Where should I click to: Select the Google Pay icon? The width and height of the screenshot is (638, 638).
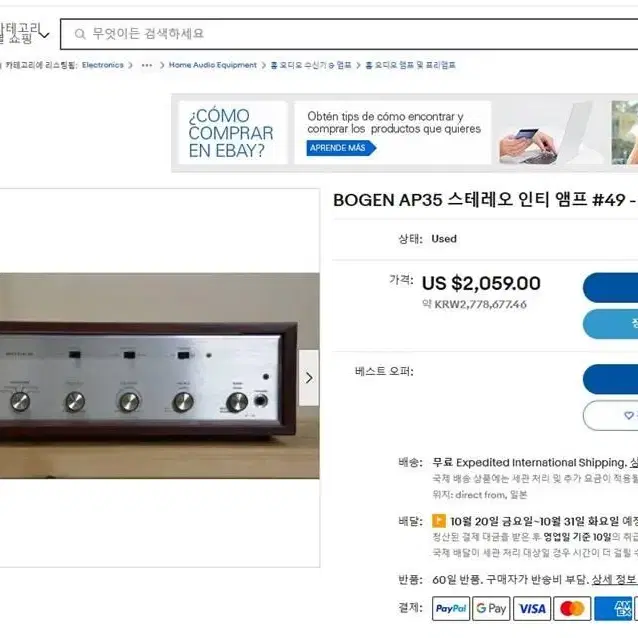click(x=491, y=609)
